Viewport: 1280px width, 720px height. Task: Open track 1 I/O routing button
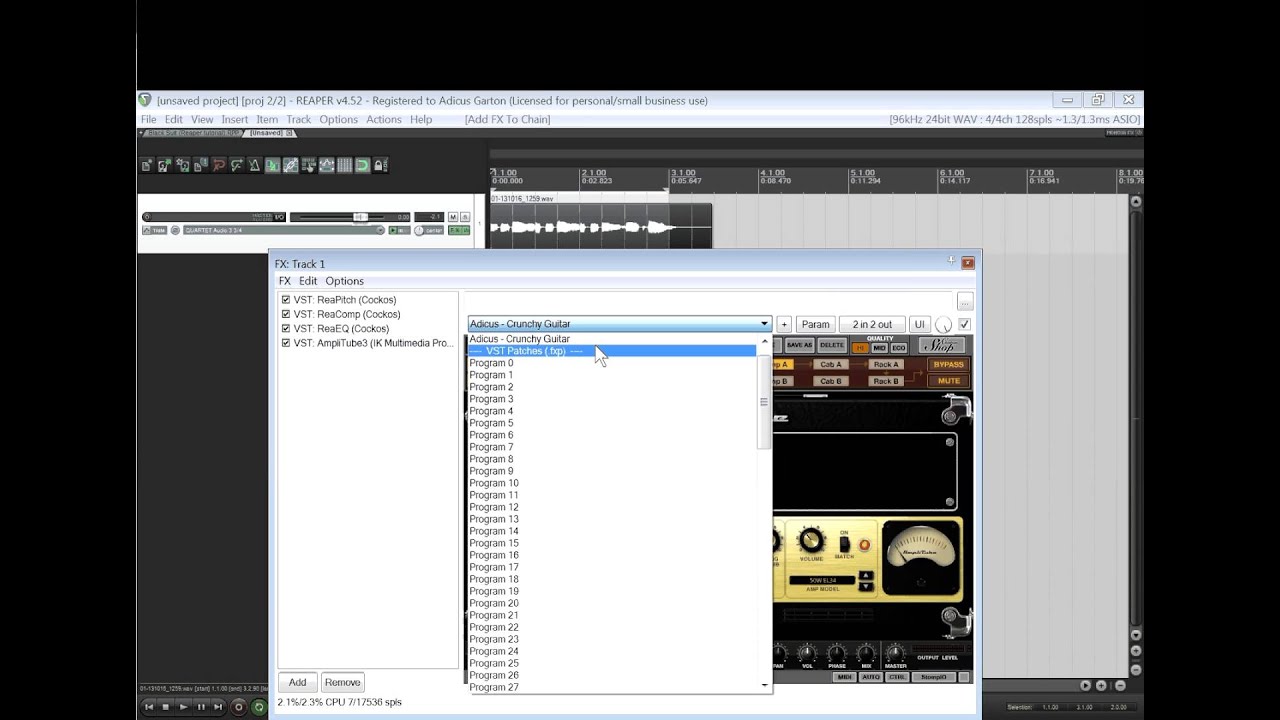279,216
